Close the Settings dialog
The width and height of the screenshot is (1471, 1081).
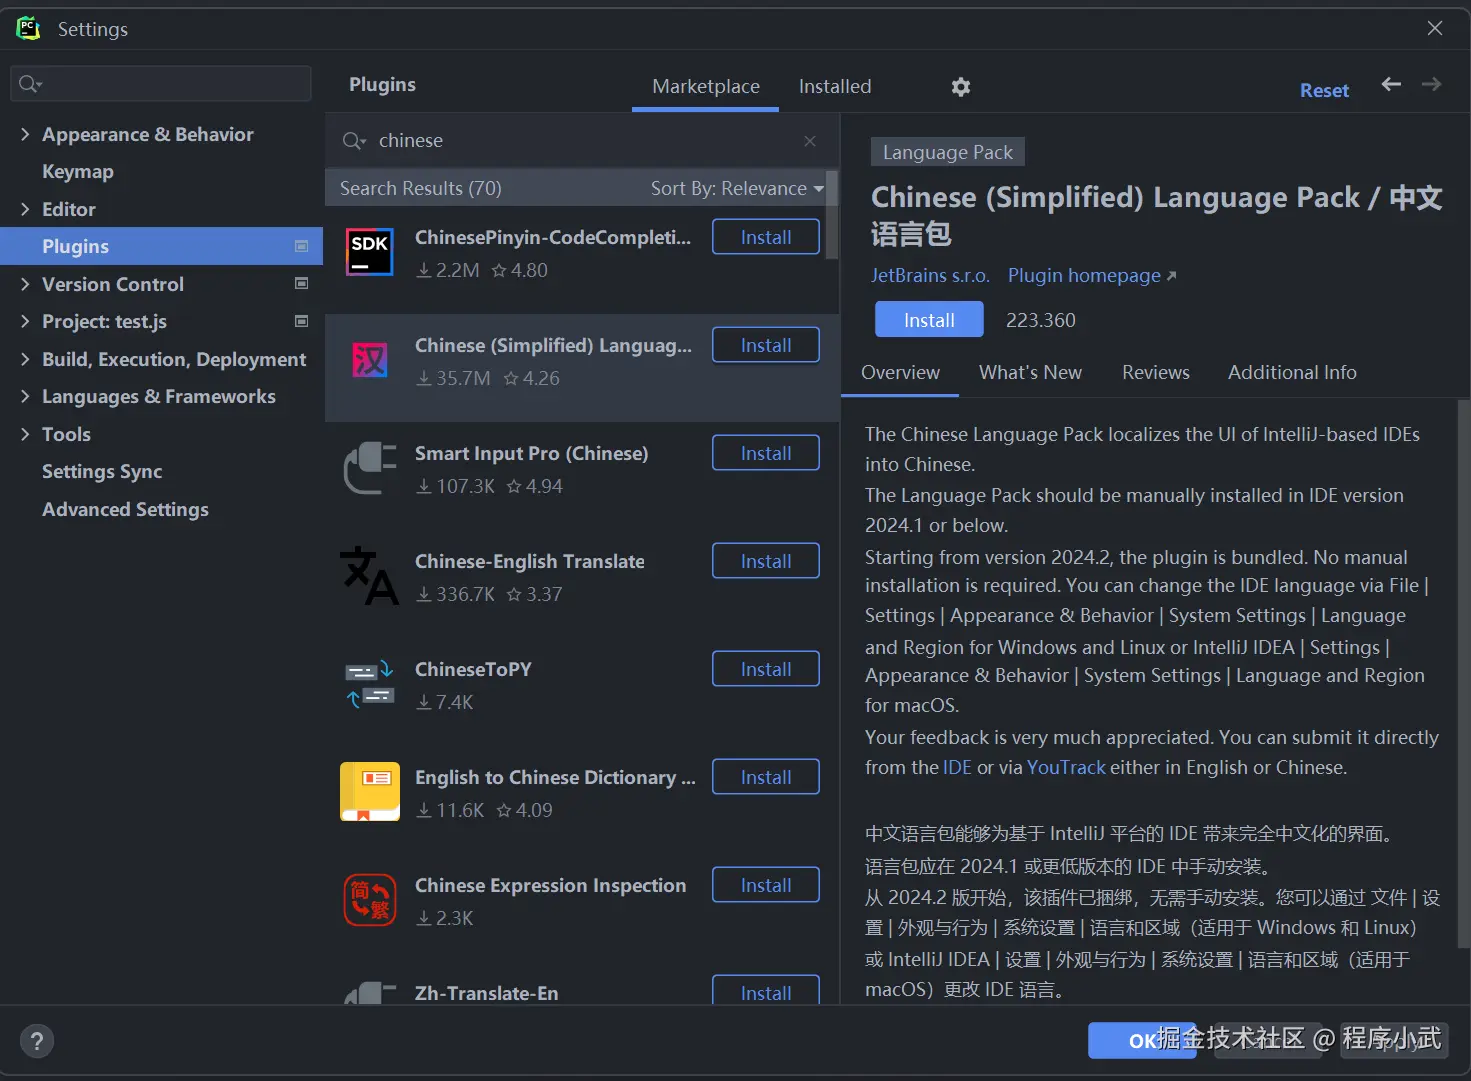[x=1435, y=28]
